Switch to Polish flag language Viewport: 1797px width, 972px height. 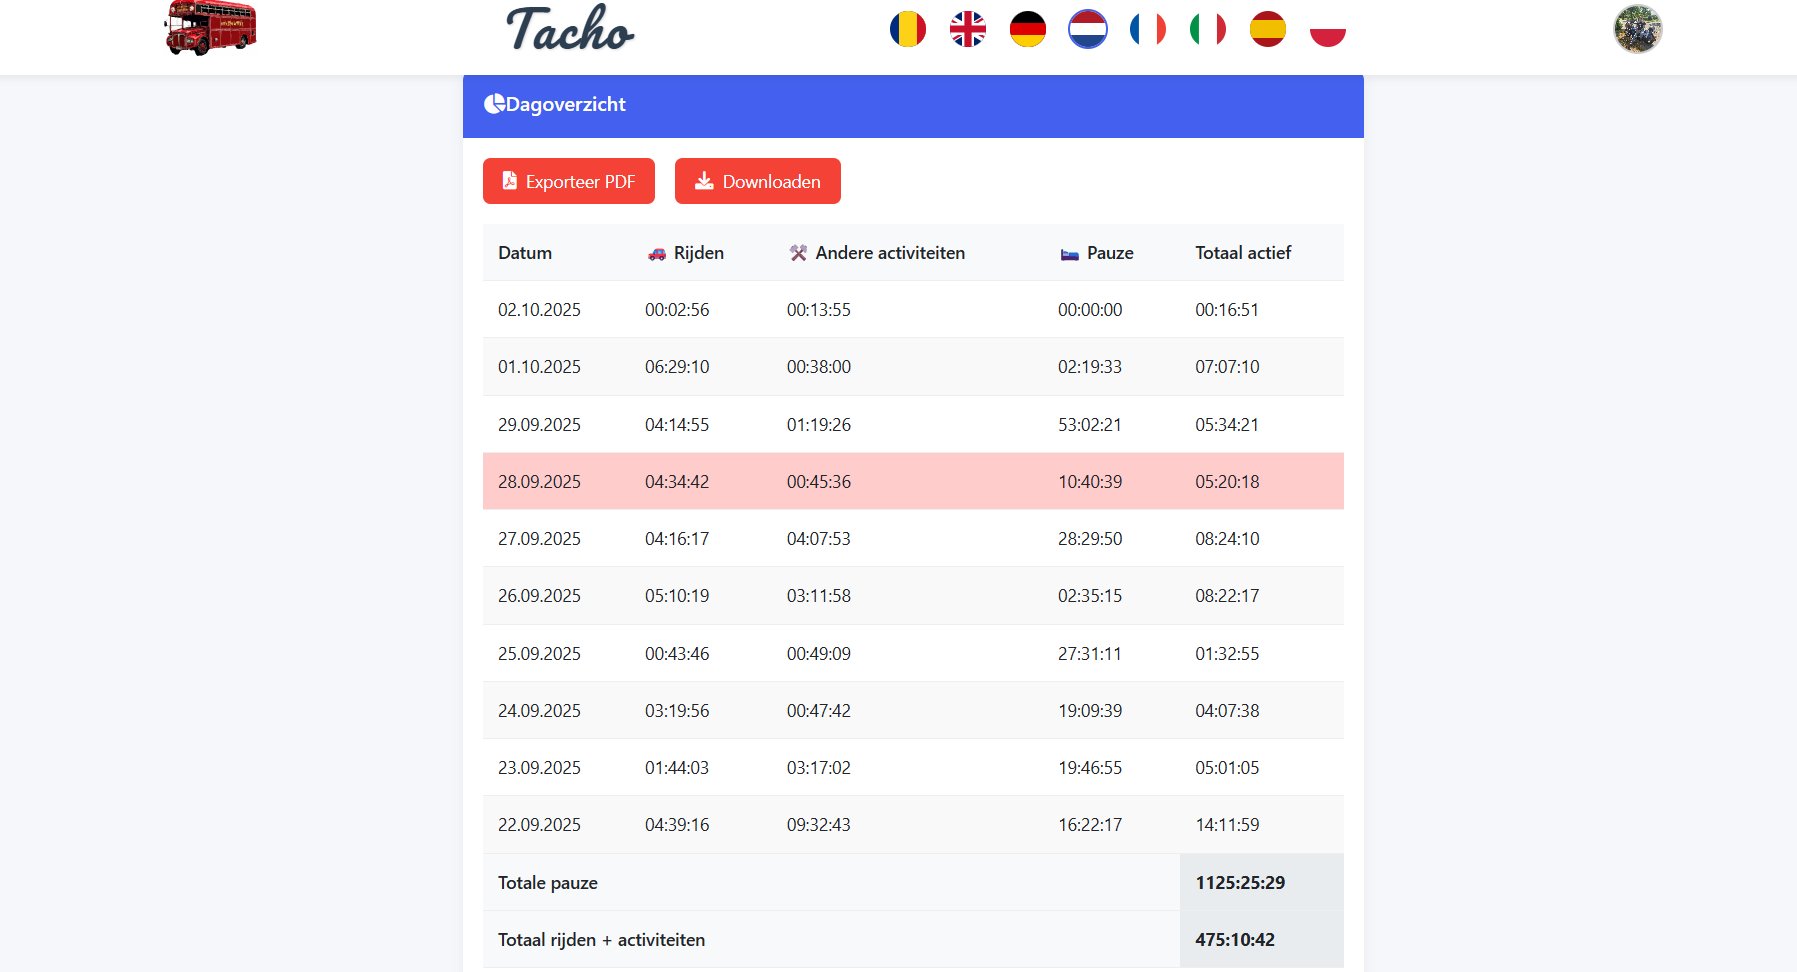coord(1327,29)
